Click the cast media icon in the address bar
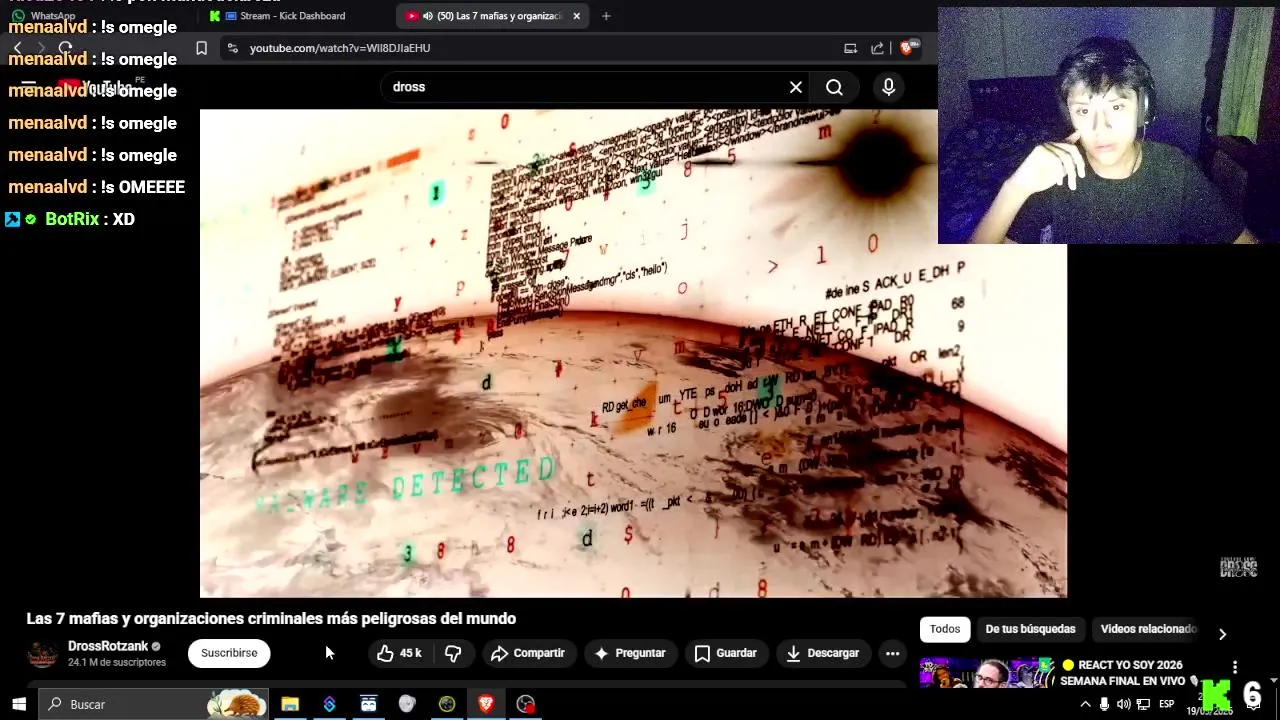Image resolution: width=1280 pixels, height=720 pixels. (x=850, y=48)
